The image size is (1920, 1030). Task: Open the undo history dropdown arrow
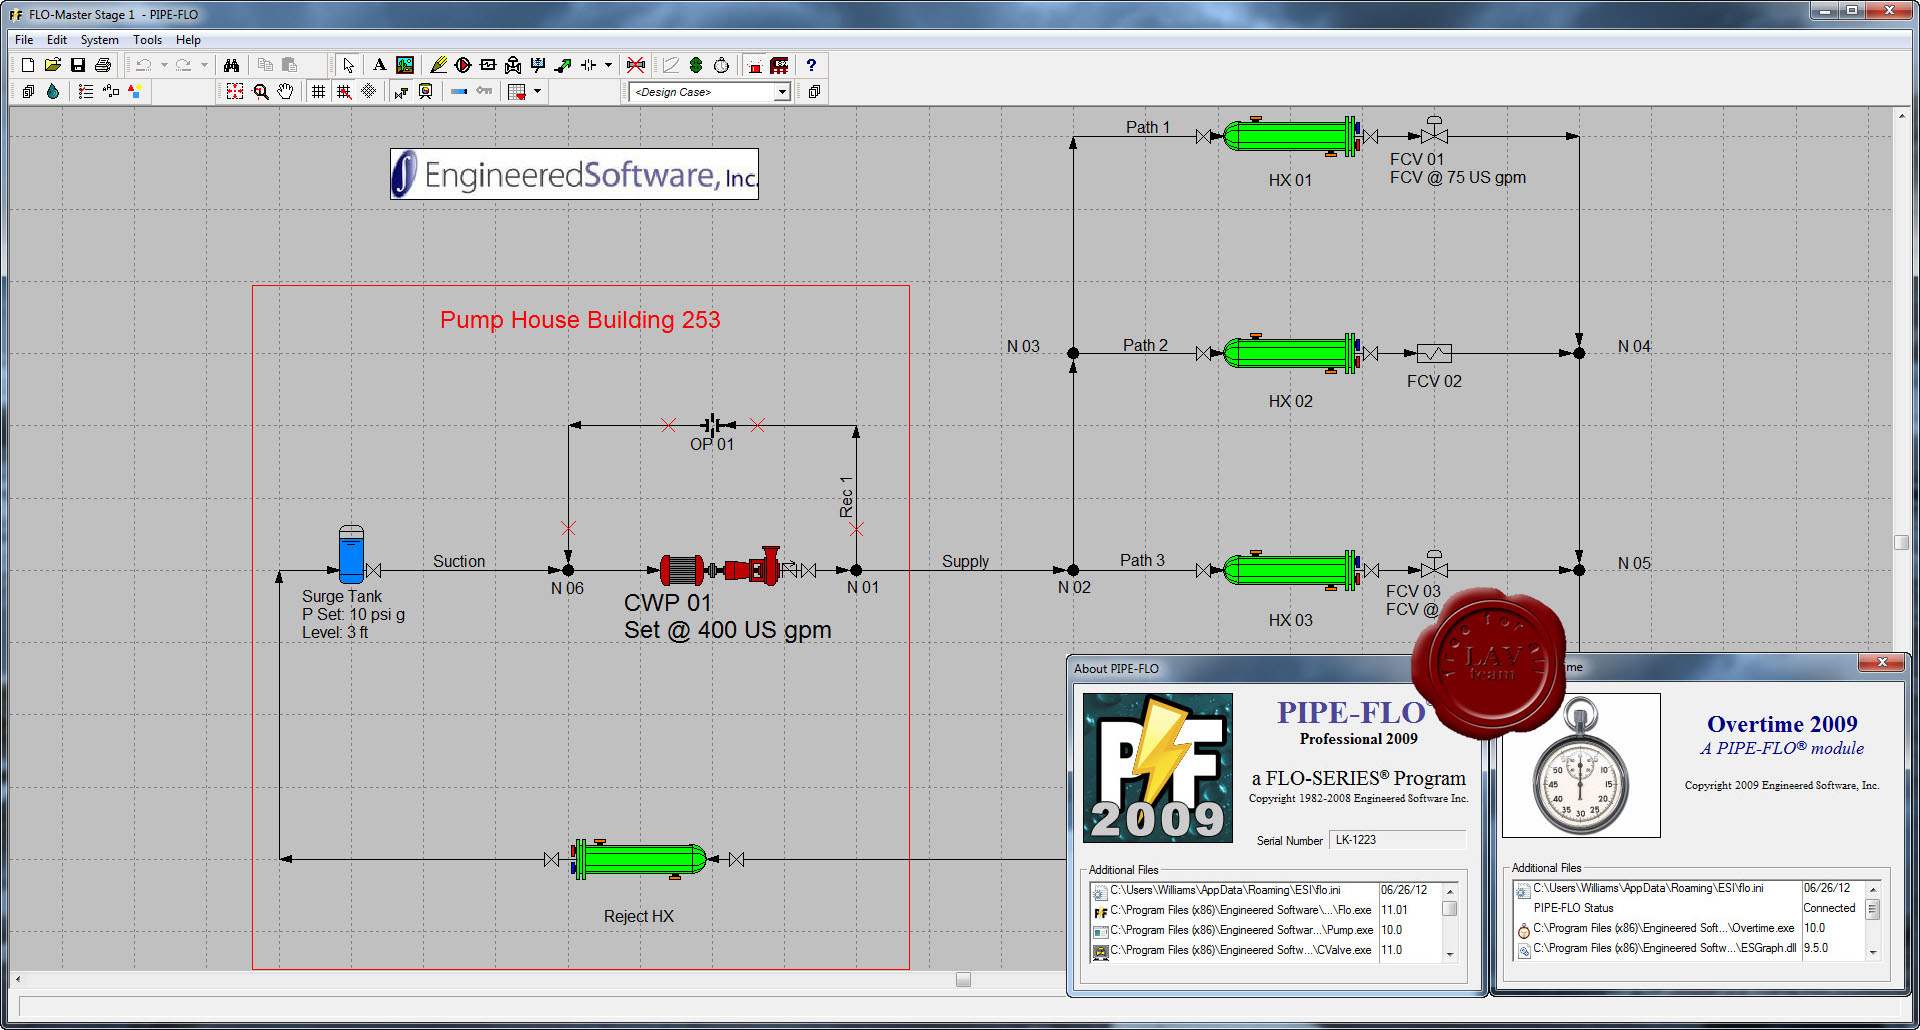[x=164, y=65]
